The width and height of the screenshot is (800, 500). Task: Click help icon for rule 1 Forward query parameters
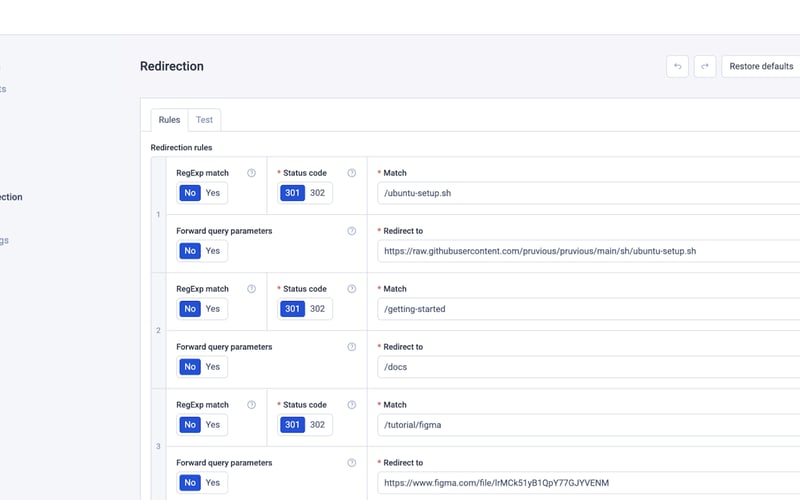tap(351, 231)
